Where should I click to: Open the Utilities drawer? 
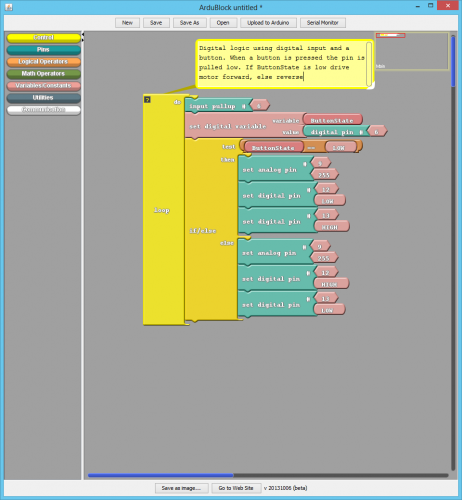coord(44,98)
